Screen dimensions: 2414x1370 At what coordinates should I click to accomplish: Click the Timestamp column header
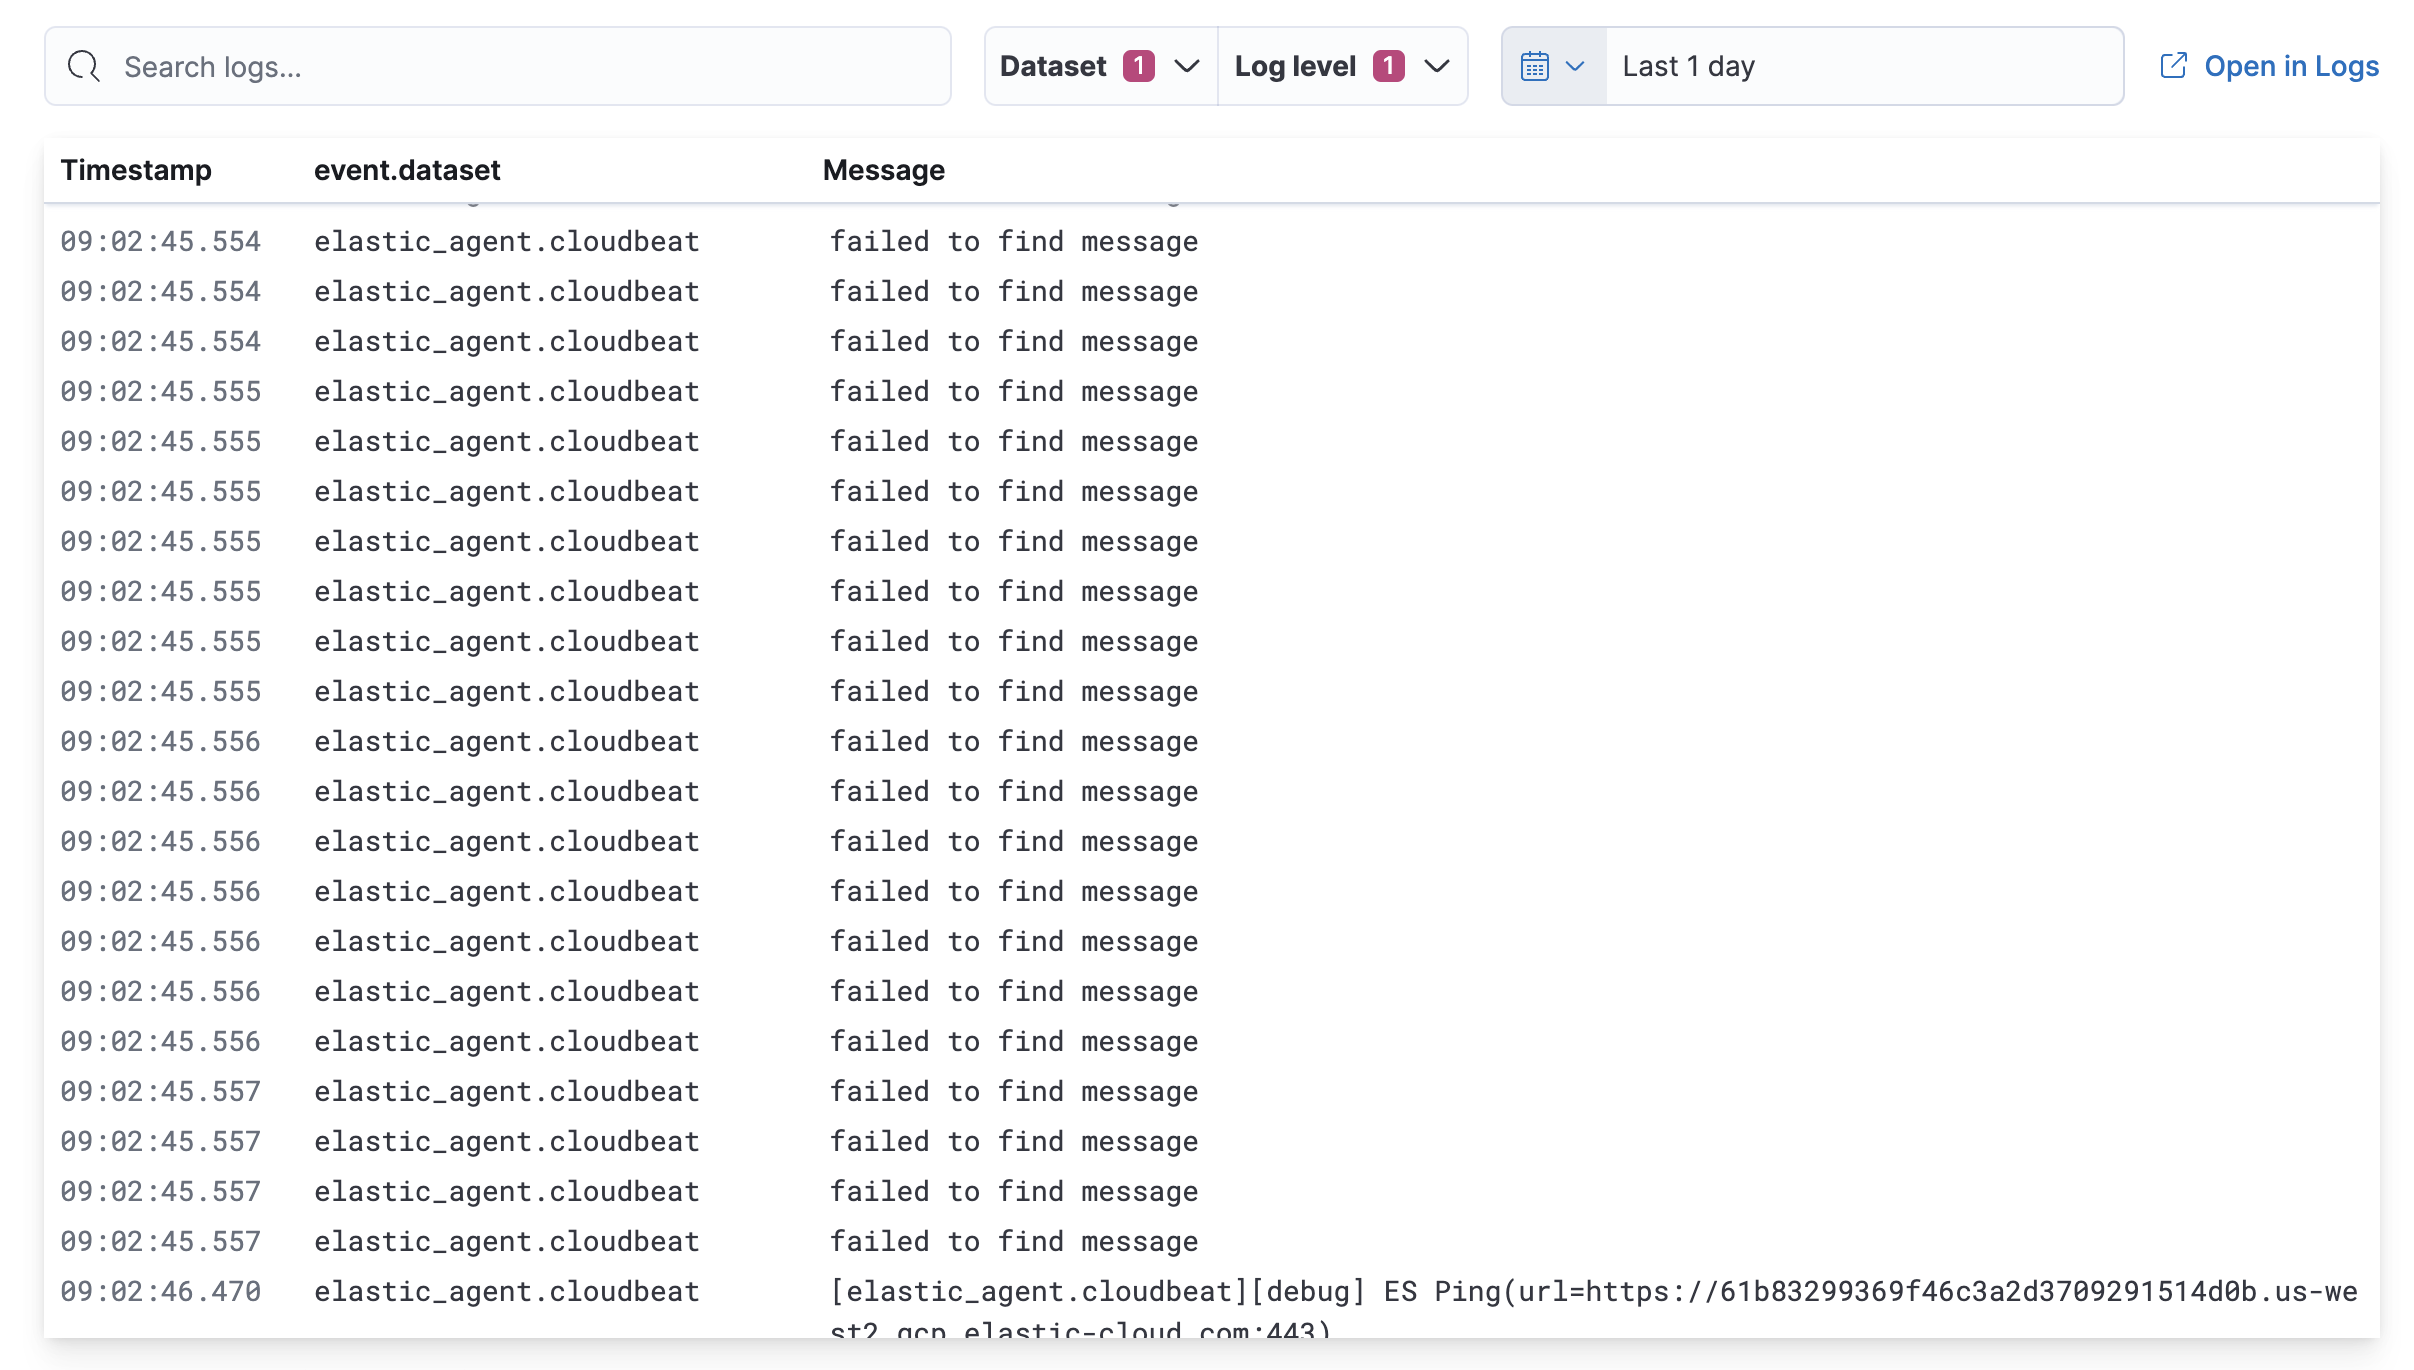tap(137, 169)
